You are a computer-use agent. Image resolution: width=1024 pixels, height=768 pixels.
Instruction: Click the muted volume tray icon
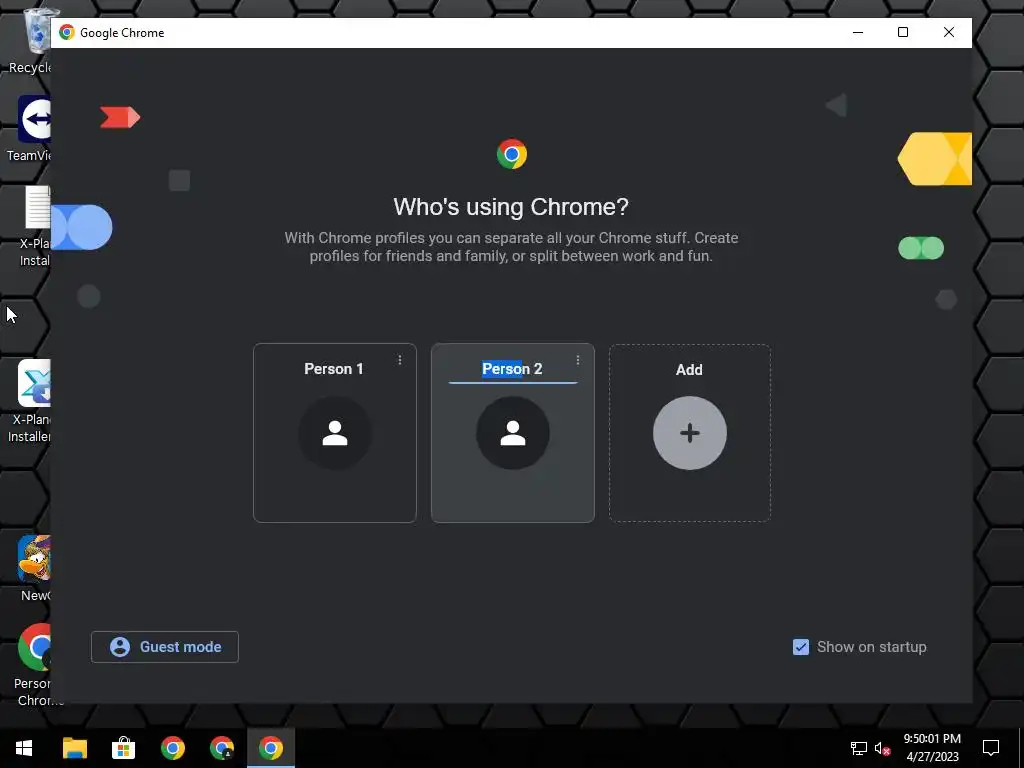click(882, 748)
